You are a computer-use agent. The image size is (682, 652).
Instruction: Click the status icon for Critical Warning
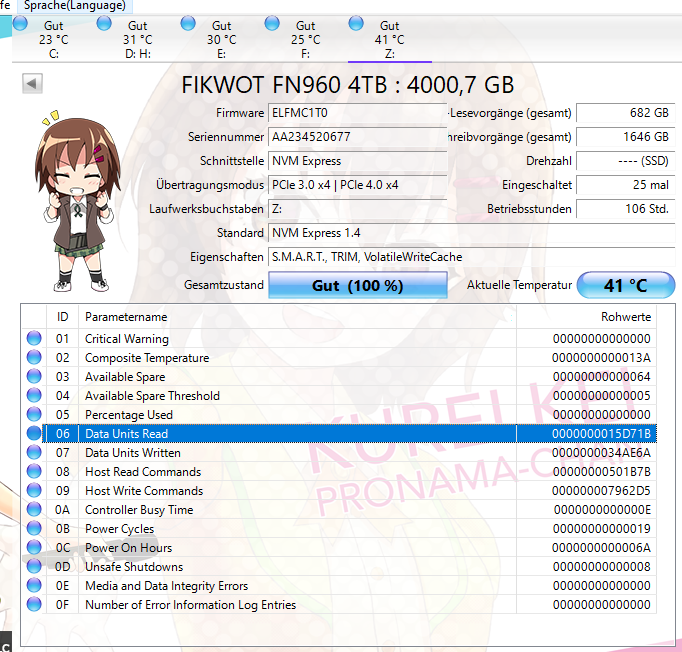pos(34,338)
